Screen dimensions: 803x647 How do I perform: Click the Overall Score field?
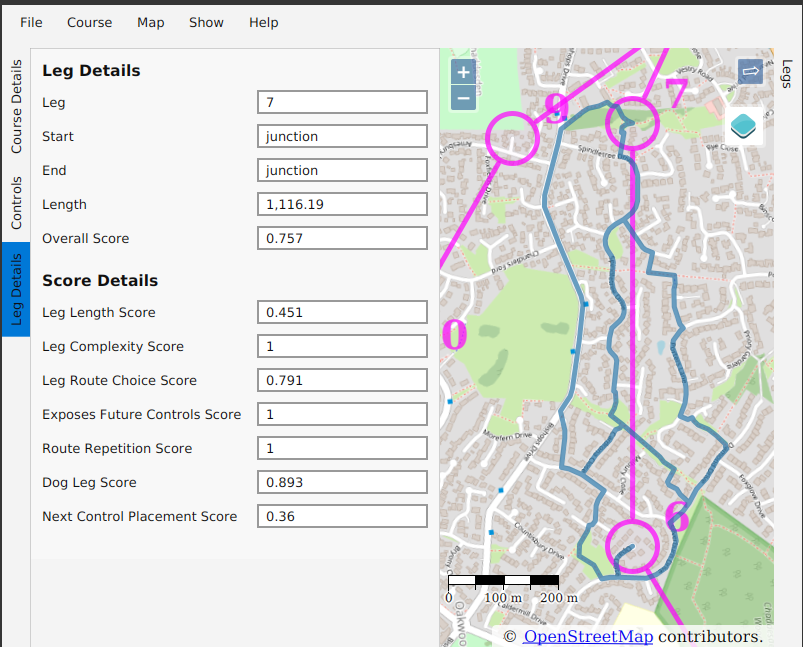coord(342,238)
